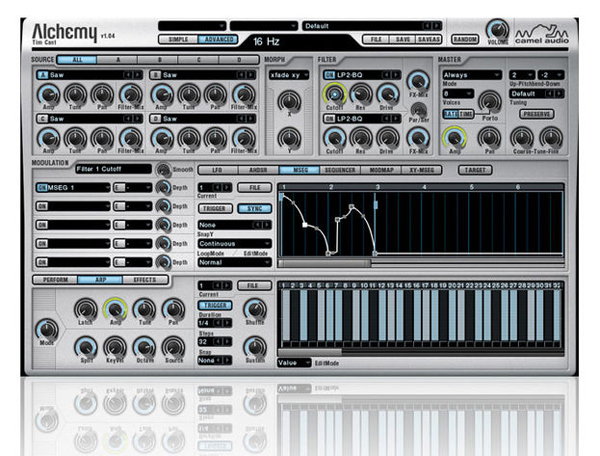Screen dimensions: 600x456
Task: Click the Porto knob in Master
Action: pyautogui.click(x=489, y=100)
